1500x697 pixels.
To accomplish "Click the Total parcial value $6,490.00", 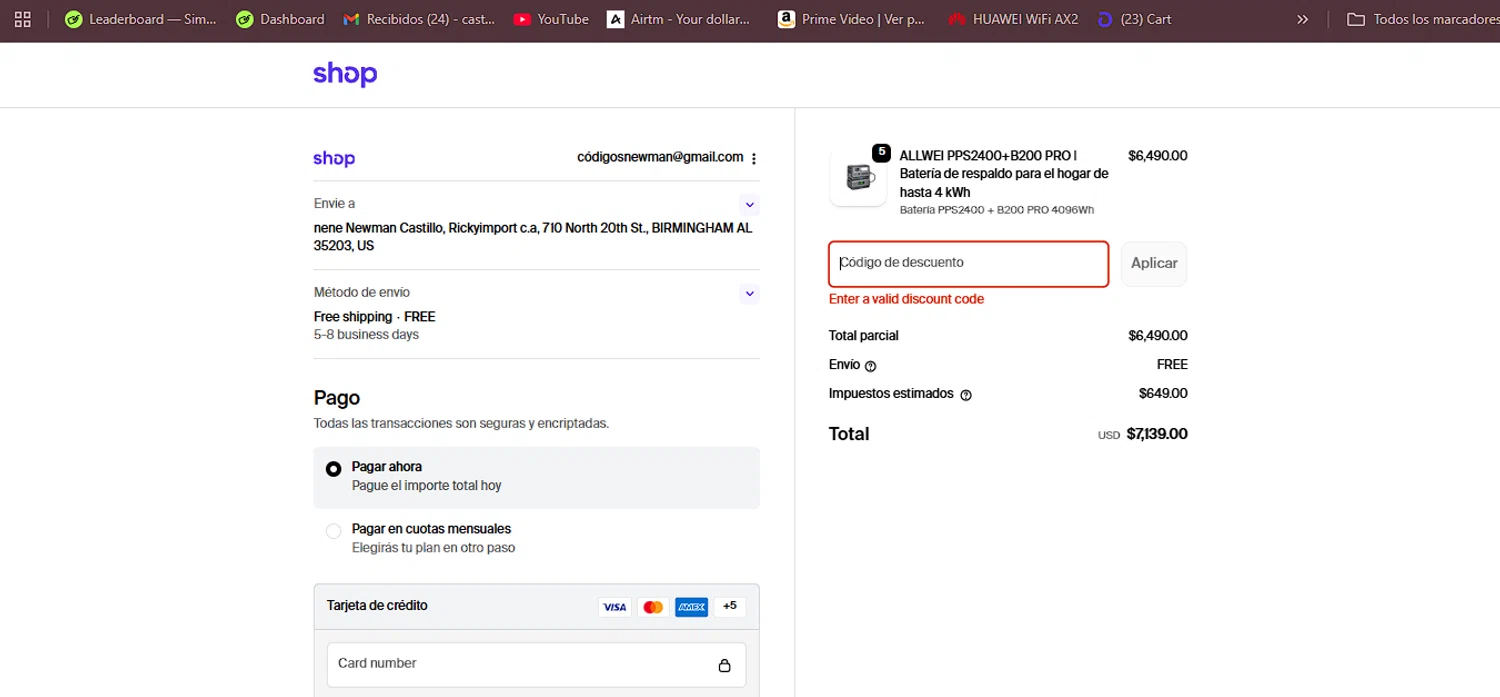I will pyautogui.click(x=1158, y=336).
